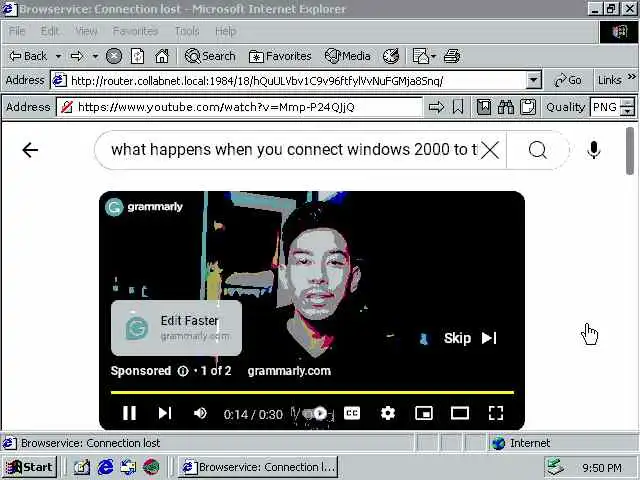Screen dimensions: 640x480
Task: Click the History icon in toolbar
Action: tap(391, 56)
